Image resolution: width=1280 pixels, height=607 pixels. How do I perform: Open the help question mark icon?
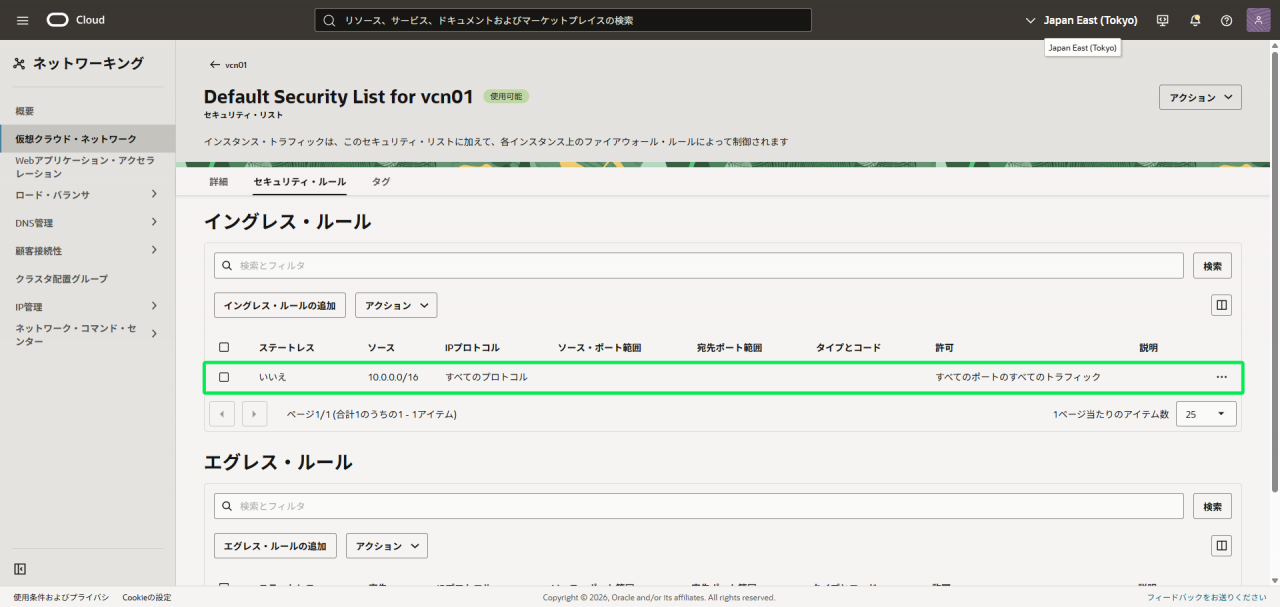point(1227,20)
